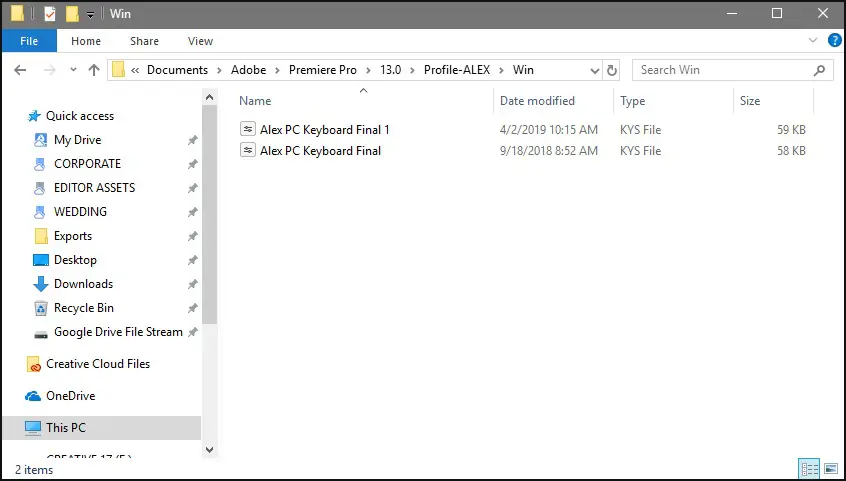
Task: Open Creative Cloud Files
Action: [x=98, y=364]
